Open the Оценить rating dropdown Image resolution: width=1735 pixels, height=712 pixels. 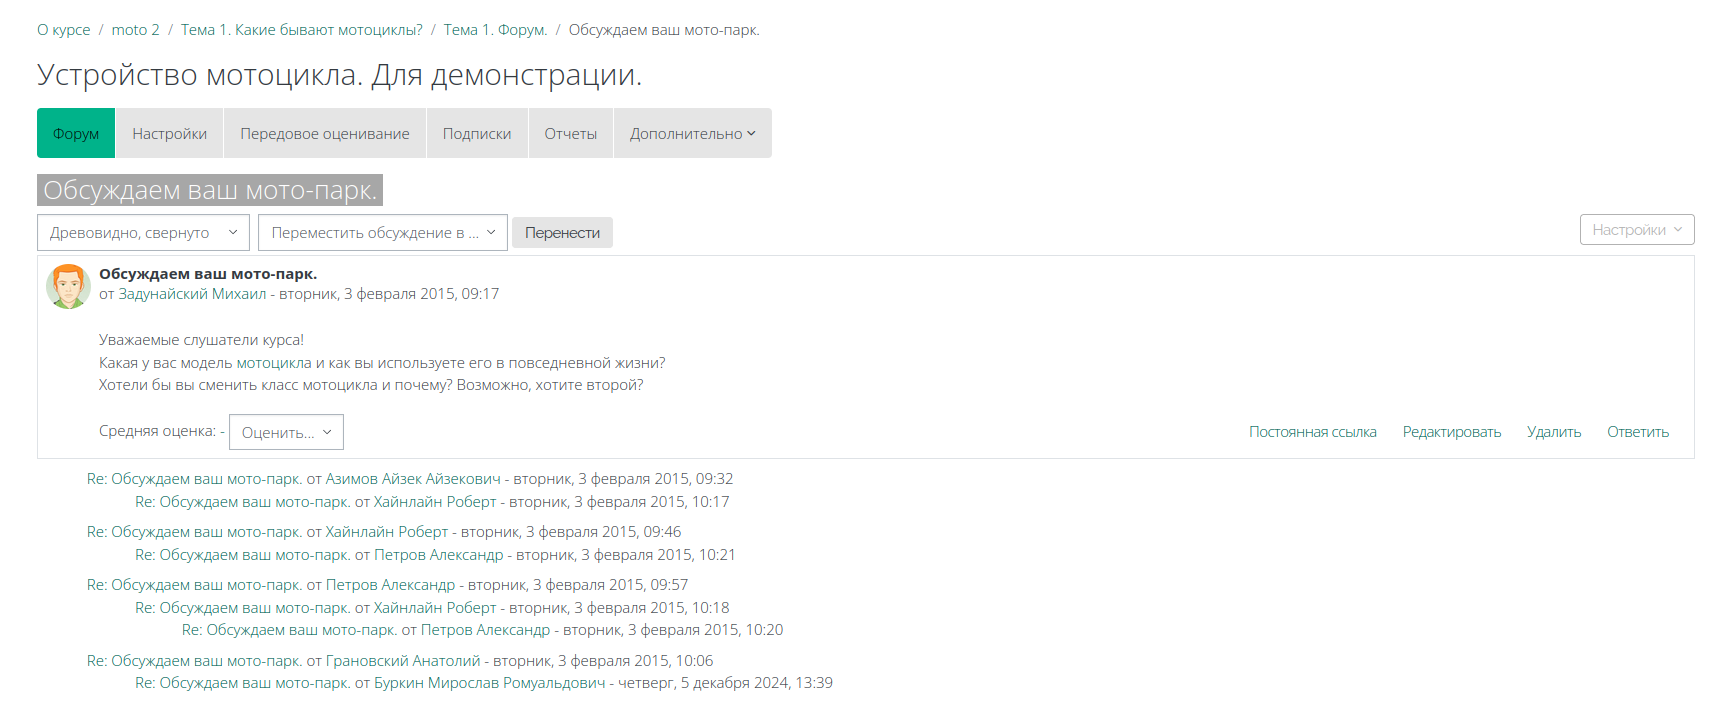tap(286, 432)
